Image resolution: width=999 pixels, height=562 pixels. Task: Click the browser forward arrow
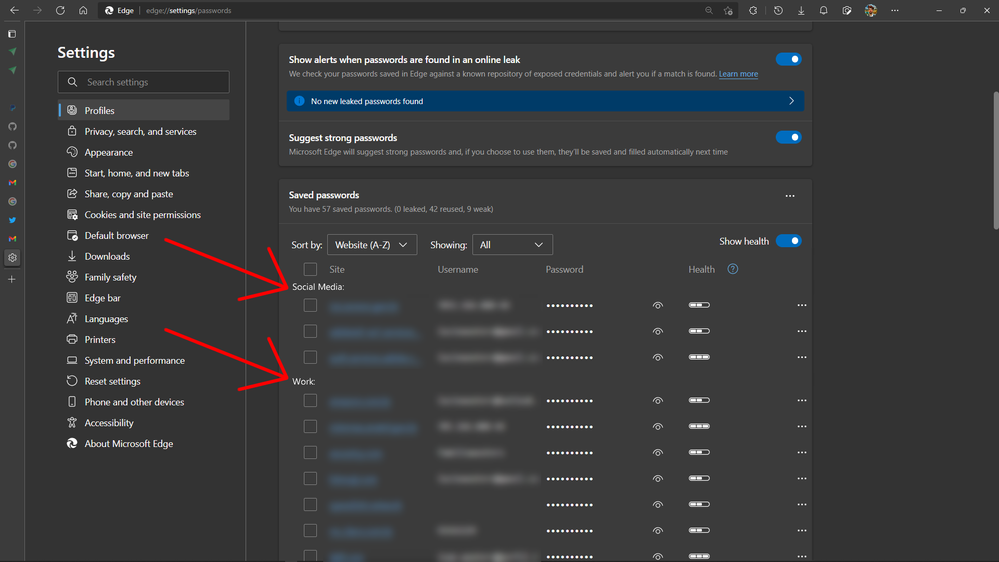click(x=38, y=10)
